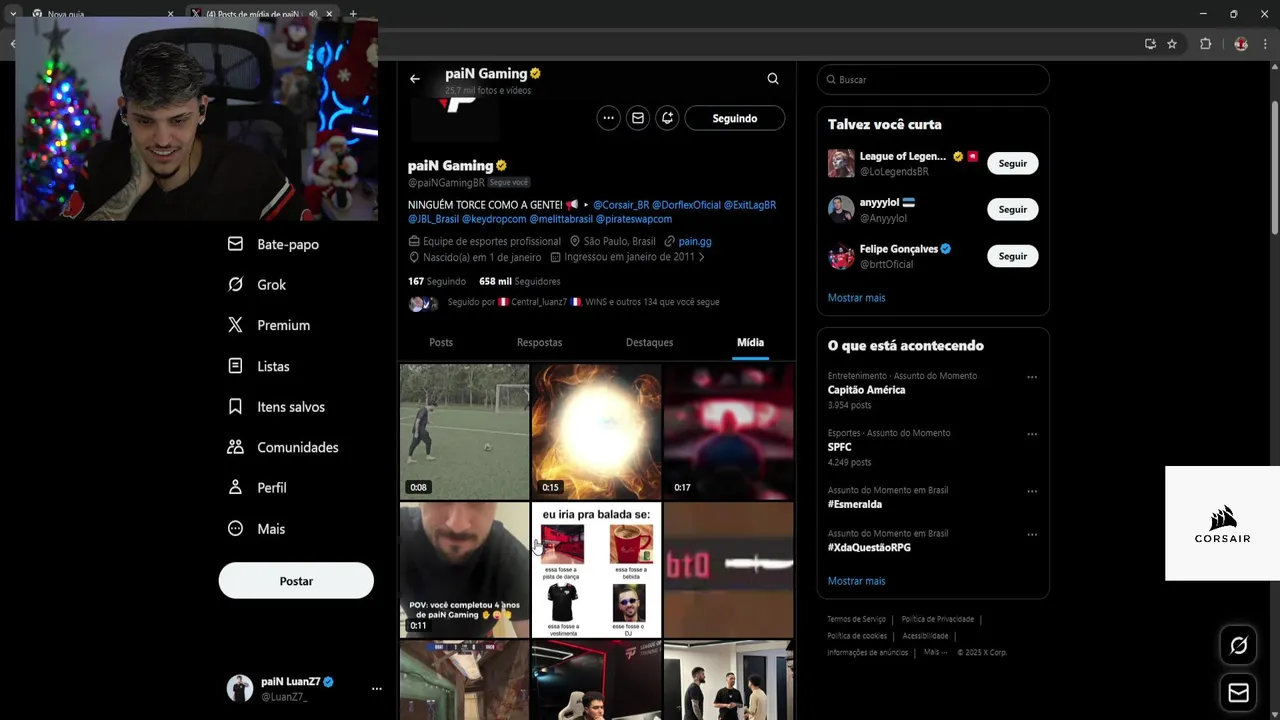Image resolution: width=1280 pixels, height=720 pixels.
Task: Click Mostrar mais under O que está acontecendo
Action: coord(856,581)
